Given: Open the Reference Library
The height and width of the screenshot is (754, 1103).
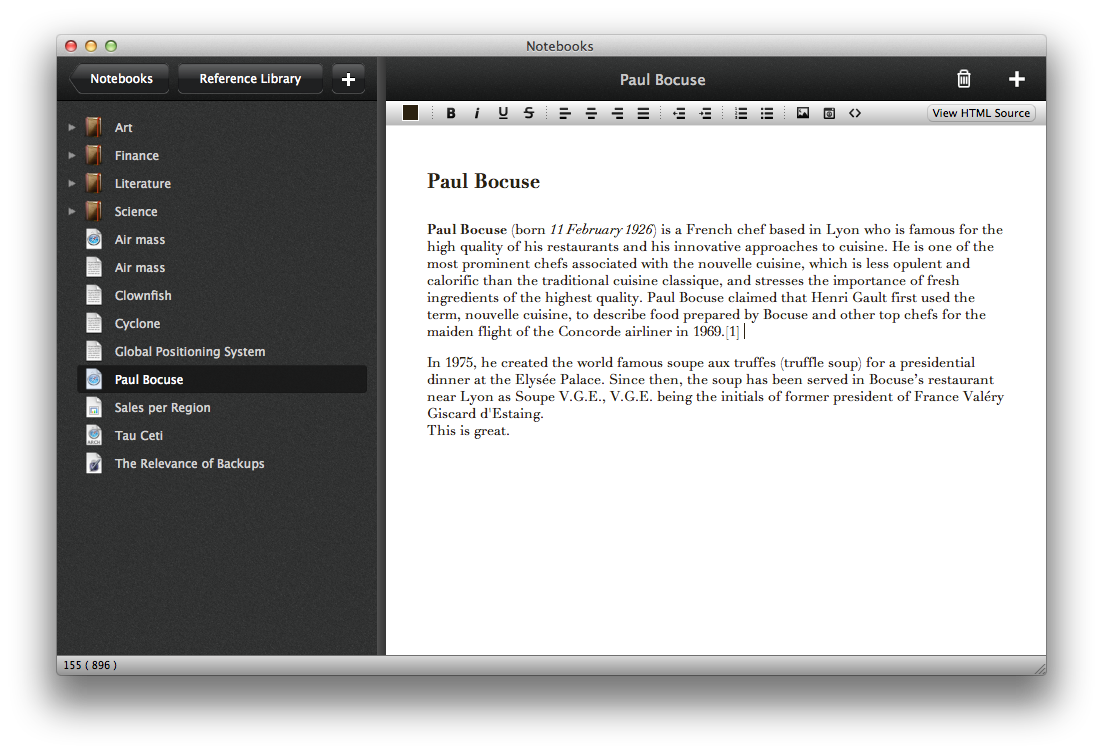Looking at the screenshot, I should point(250,79).
